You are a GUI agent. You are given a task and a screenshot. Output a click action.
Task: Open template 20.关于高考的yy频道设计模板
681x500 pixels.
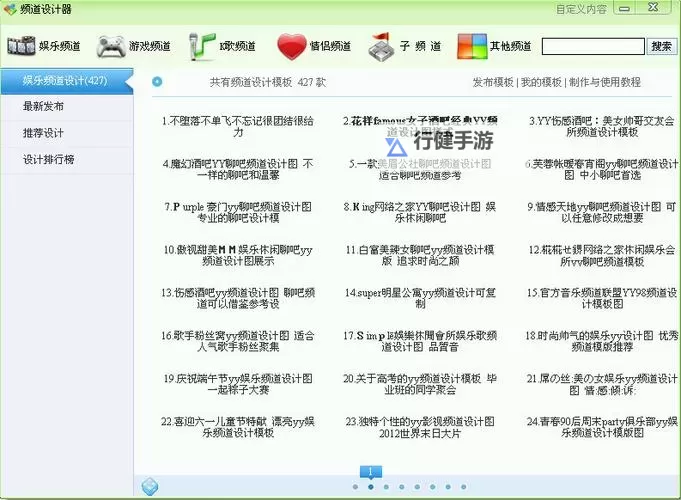pyautogui.click(x=420, y=384)
